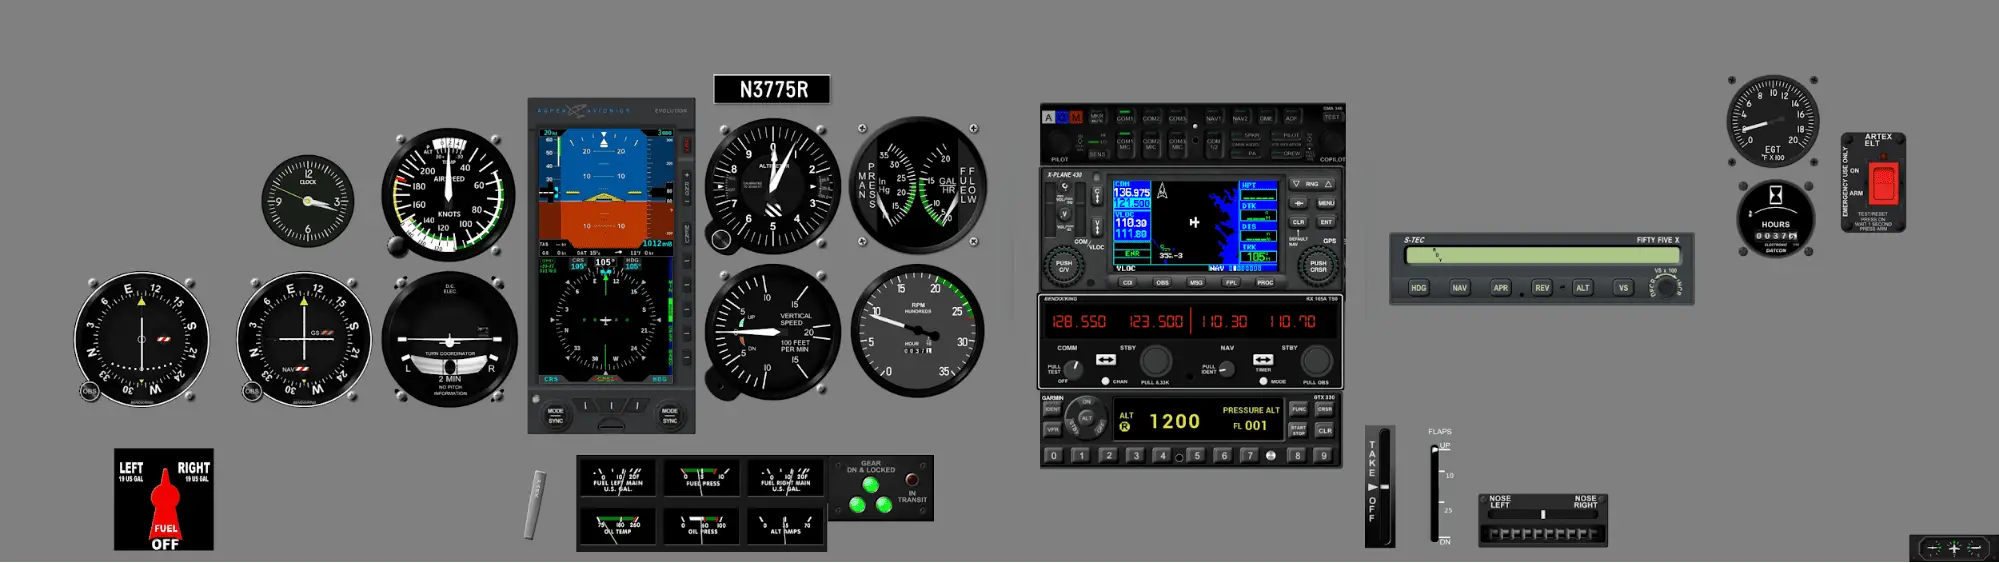Click the landing gear lever handle
Image resolution: width=1999 pixels, height=563 pixels.
tap(535, 505)
